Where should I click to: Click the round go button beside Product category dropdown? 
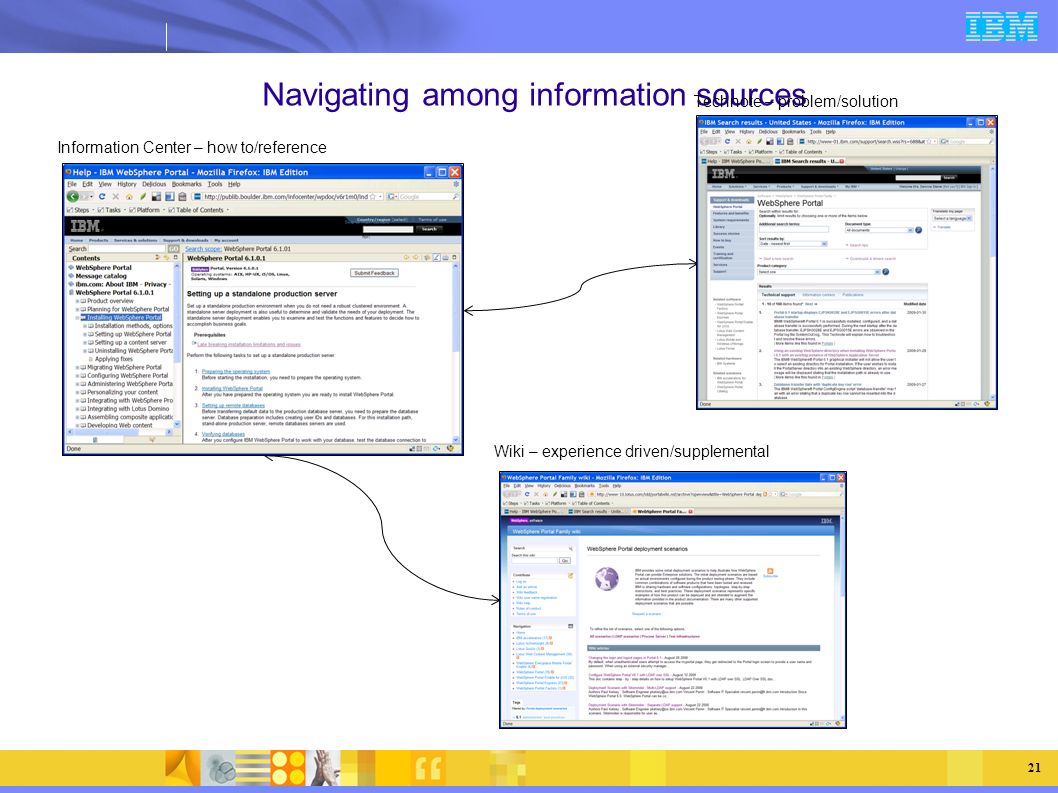point(885,272)
